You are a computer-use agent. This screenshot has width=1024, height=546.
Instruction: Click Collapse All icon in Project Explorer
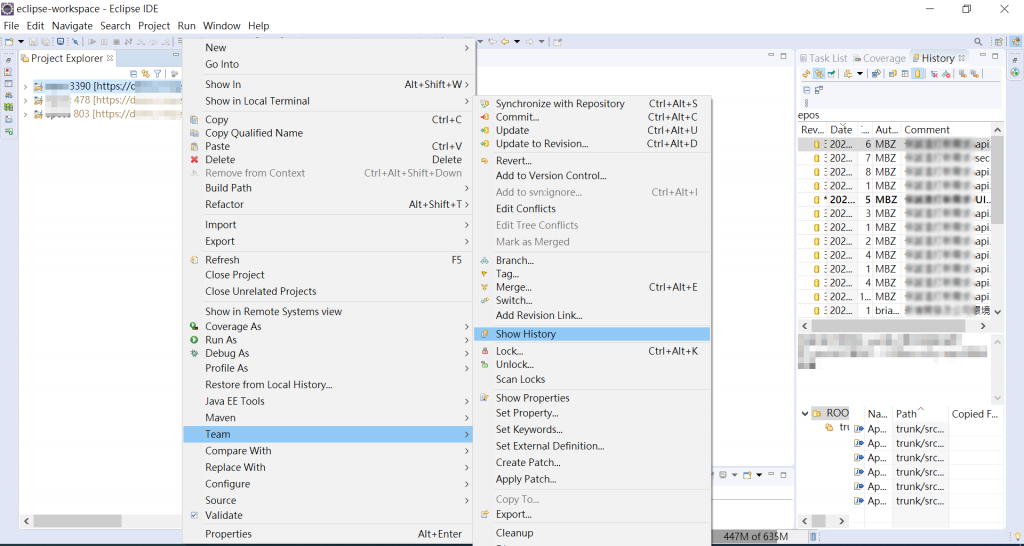tap(134, 74)
